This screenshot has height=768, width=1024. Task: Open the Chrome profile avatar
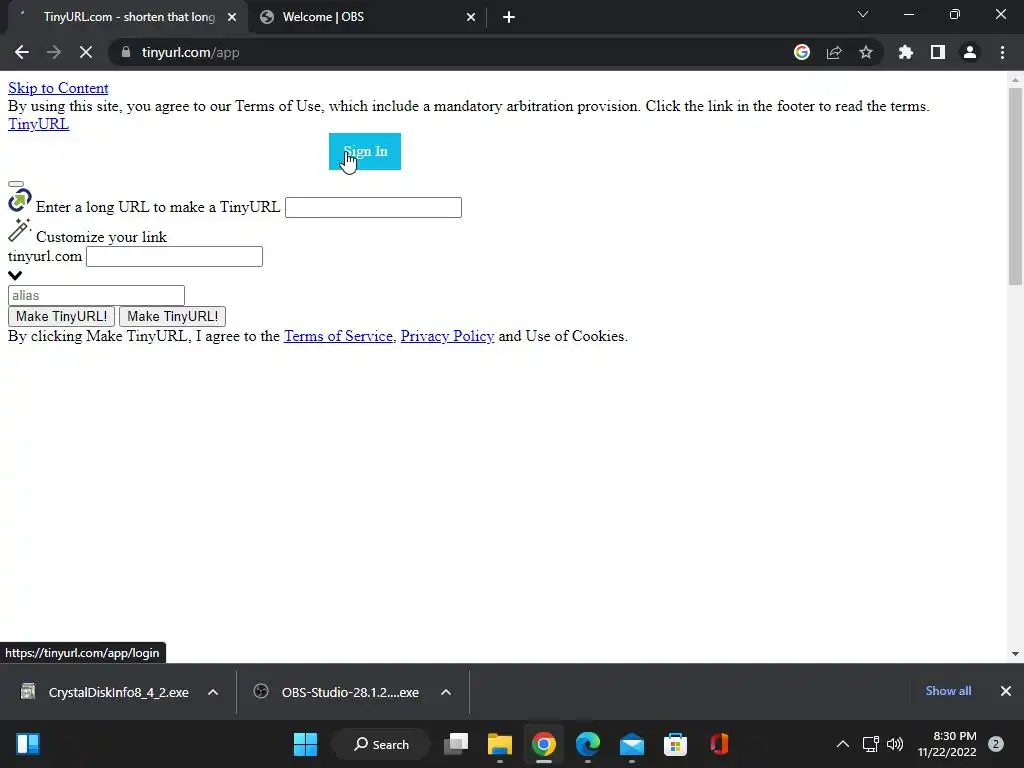pyautogui.click(x=970, y=52)
